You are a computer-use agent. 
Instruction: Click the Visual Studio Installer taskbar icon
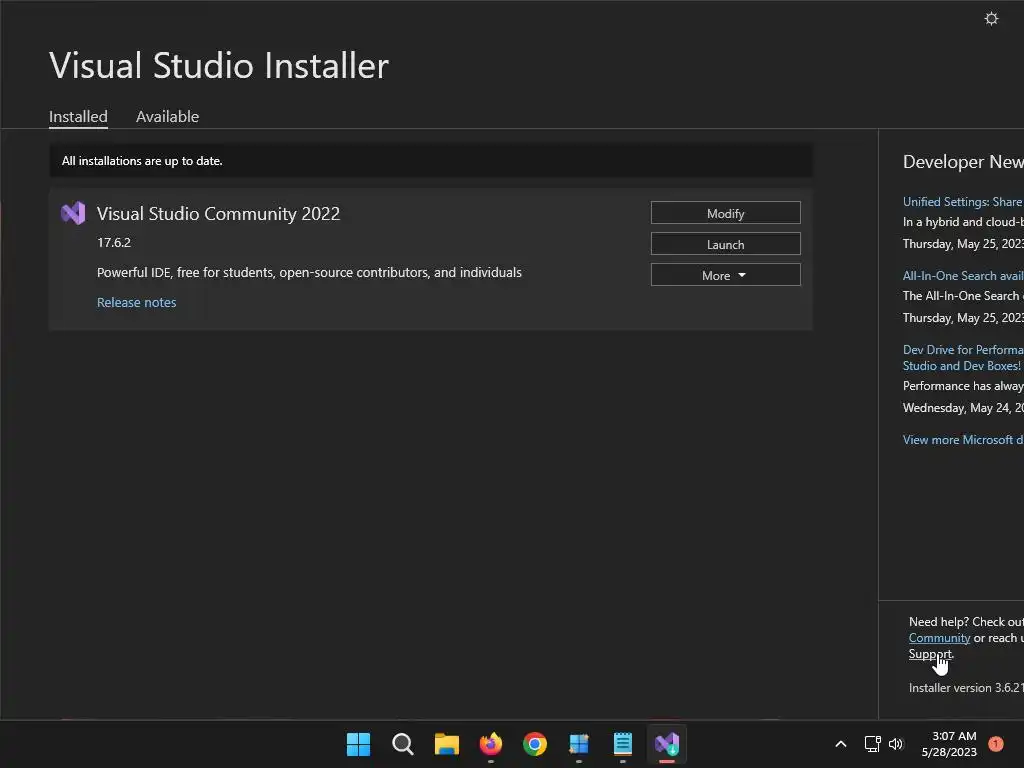pos(667,744)
